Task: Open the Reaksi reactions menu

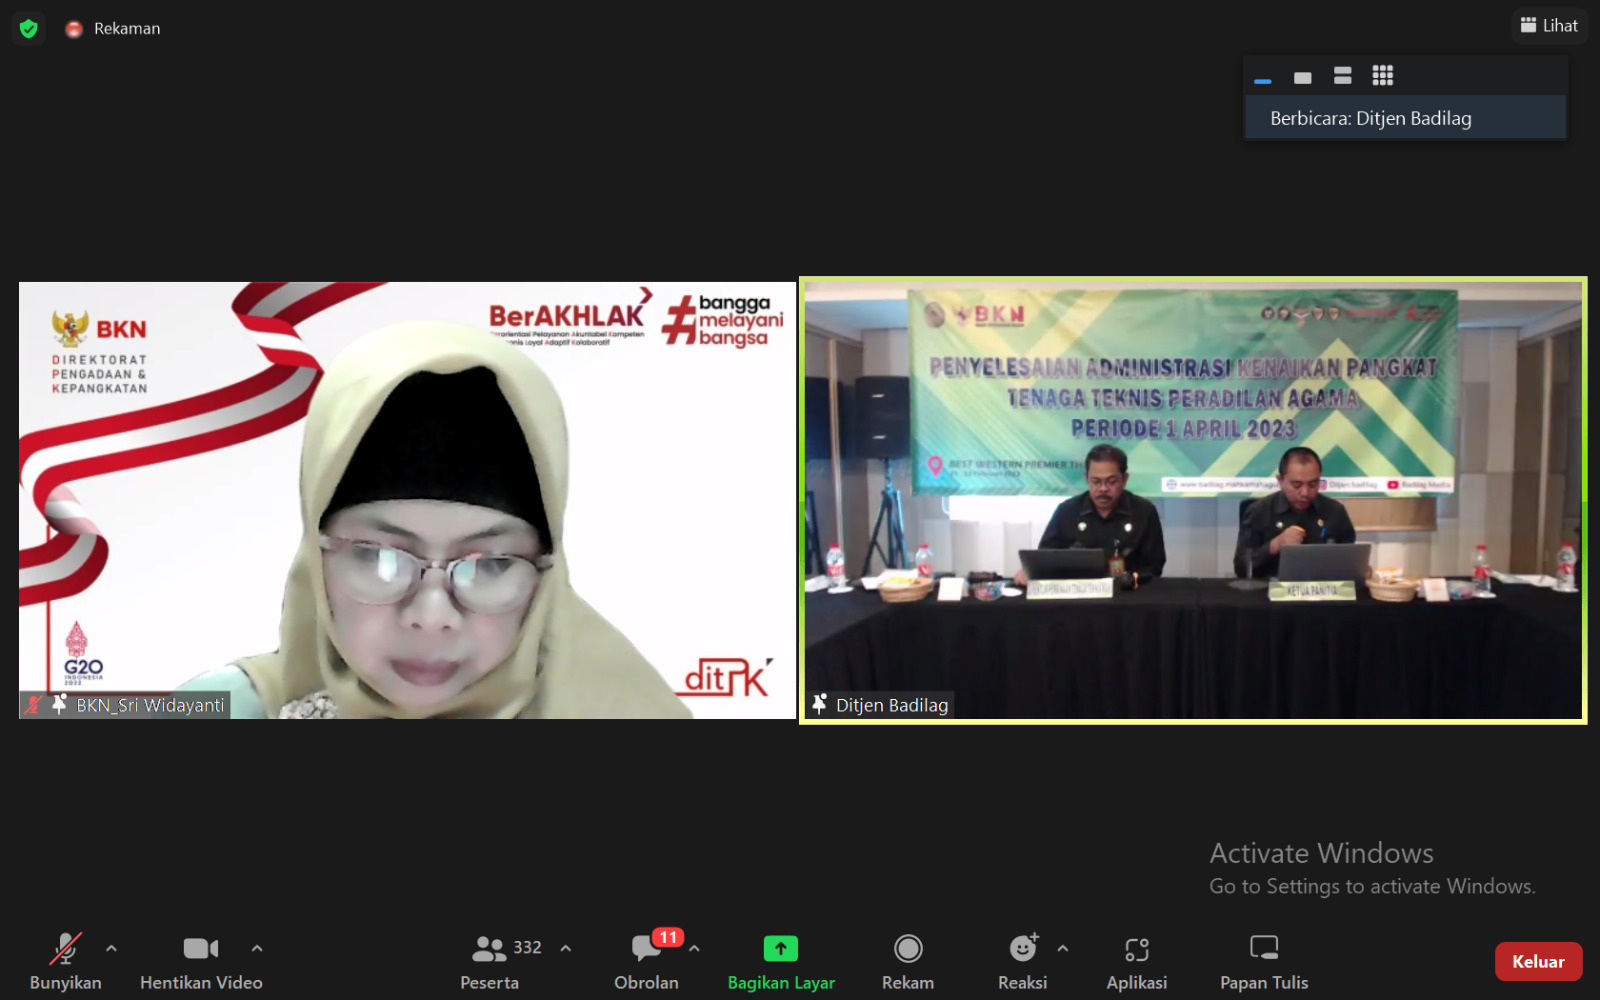Action: click(x=1021, y=961)
